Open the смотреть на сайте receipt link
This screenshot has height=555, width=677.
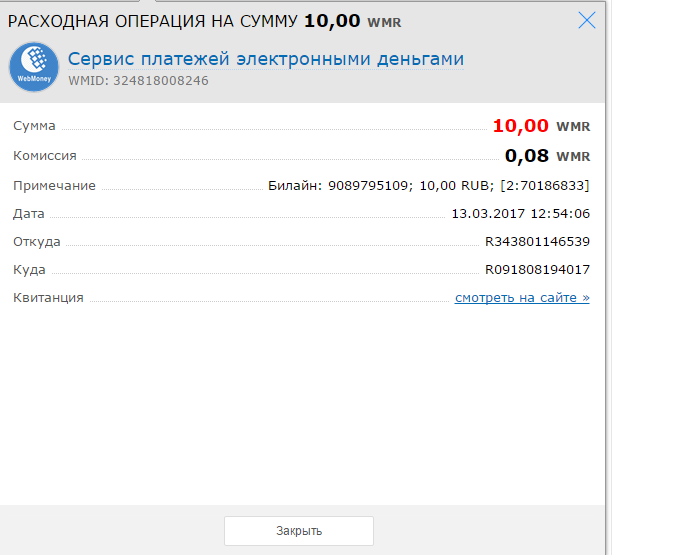(x=522, y=298)
